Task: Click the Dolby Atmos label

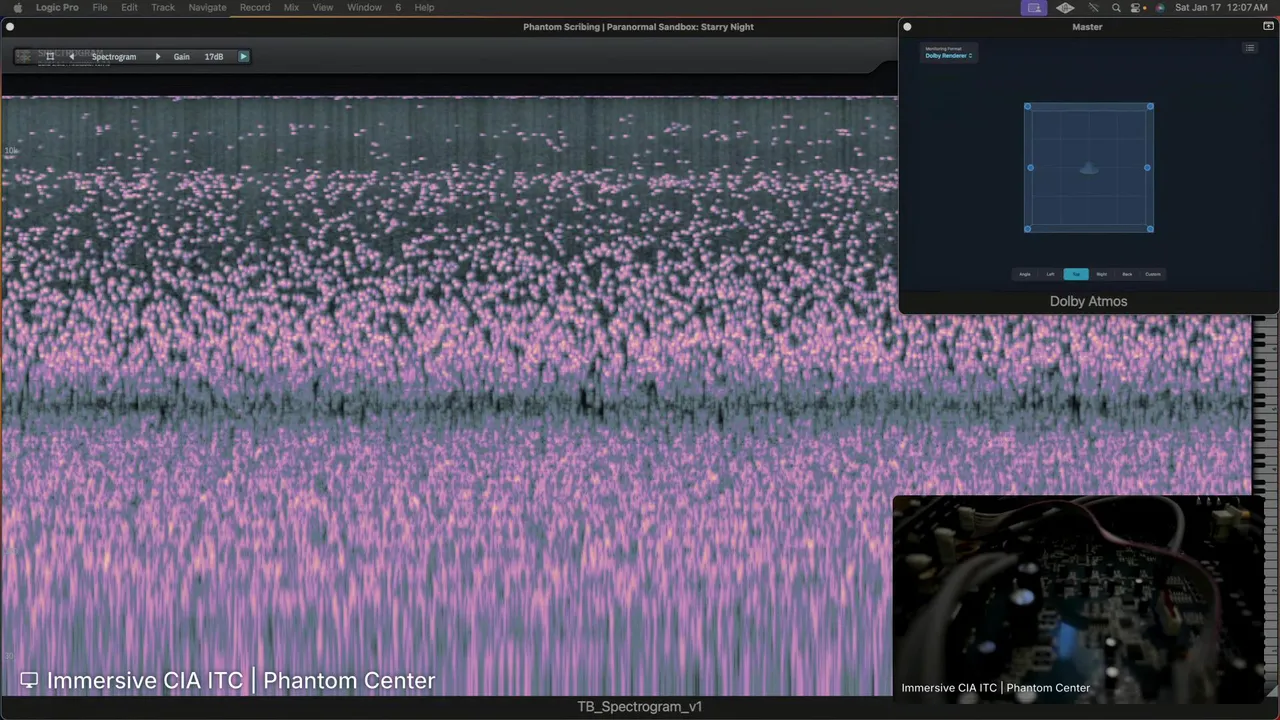Action: coord(1088,301)
